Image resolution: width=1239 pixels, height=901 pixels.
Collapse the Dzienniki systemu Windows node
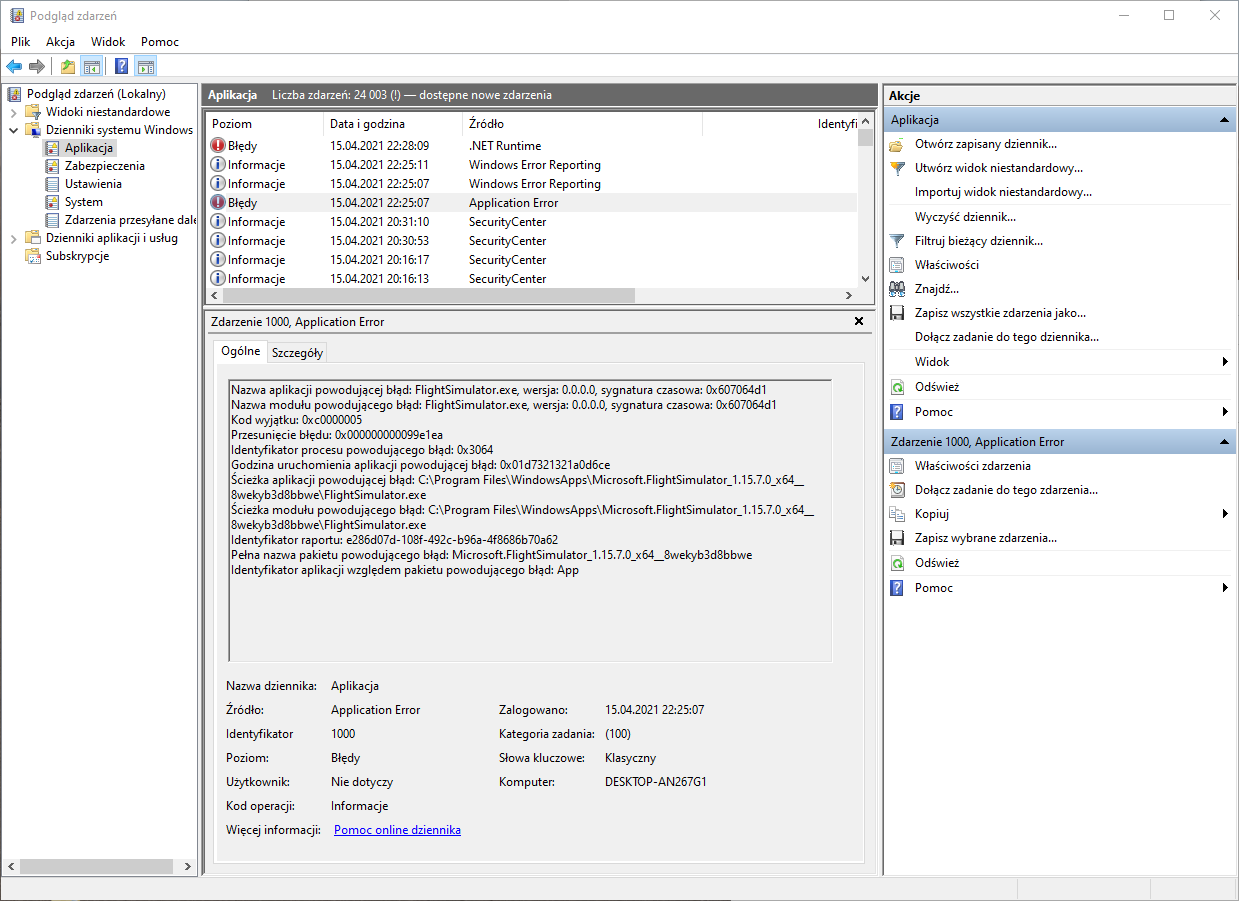(x=14, y=130)
